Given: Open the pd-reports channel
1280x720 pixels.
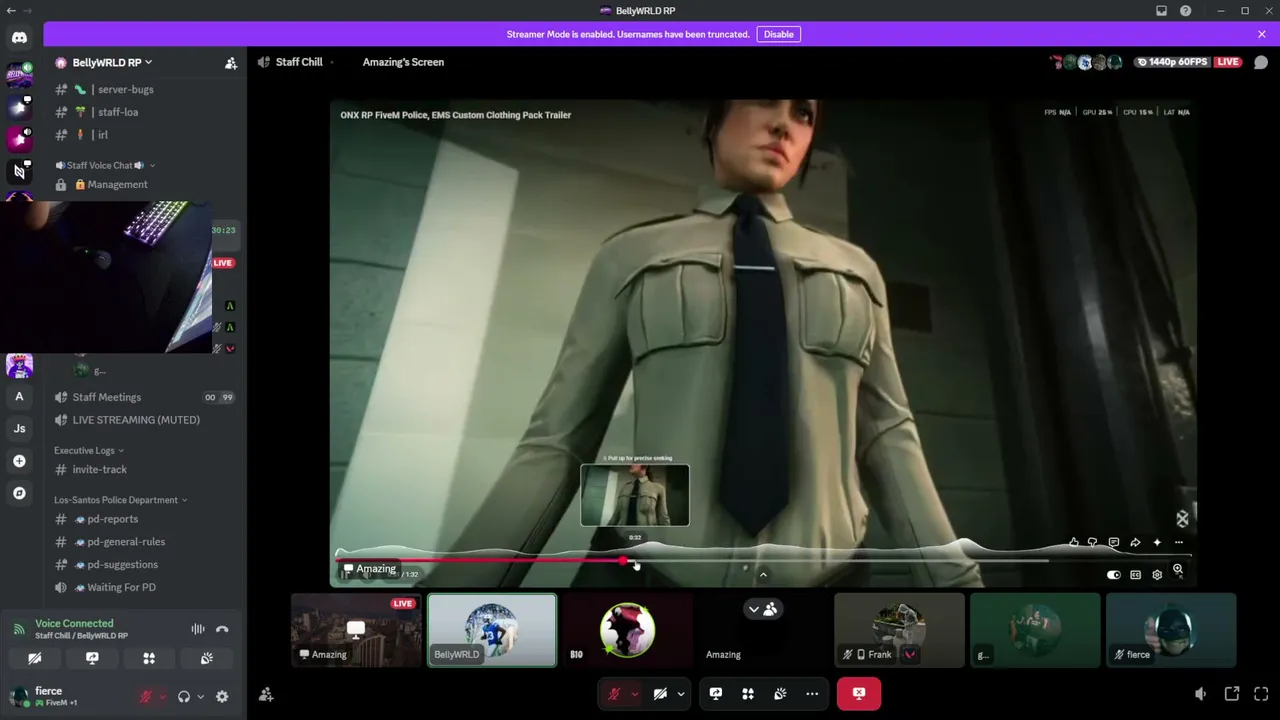Looking at the screenshot, I should [x=145, y=519].
